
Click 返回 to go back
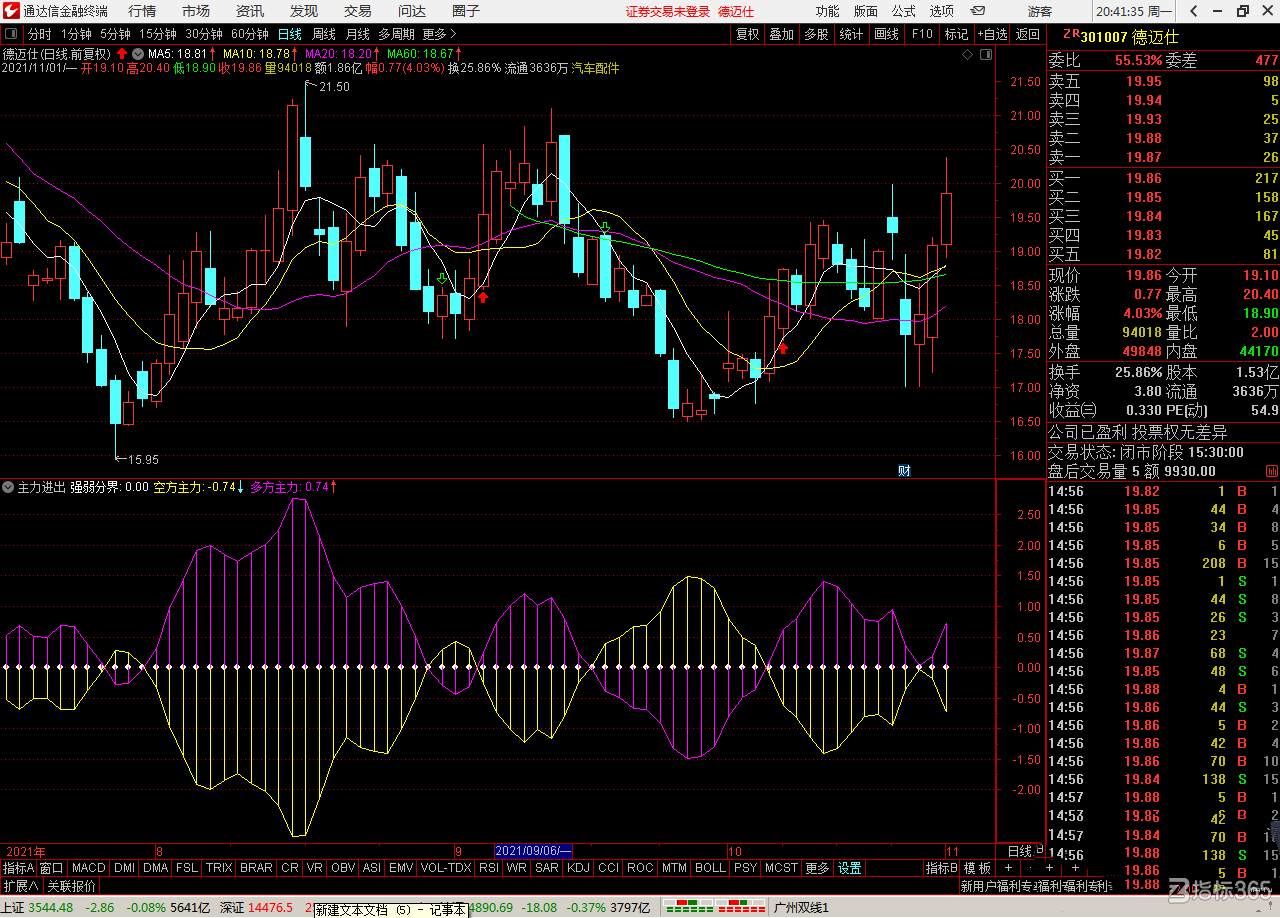[1028, 34]
